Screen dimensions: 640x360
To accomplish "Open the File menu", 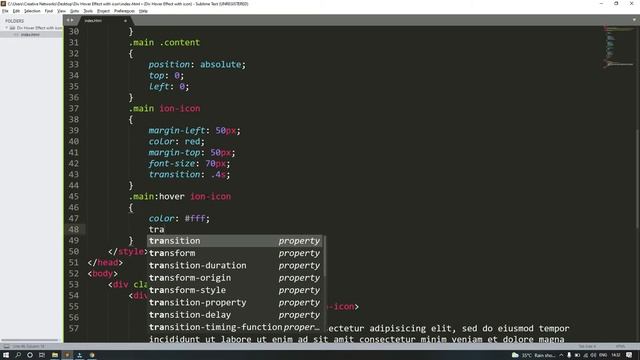I will (x=5, y=11).
